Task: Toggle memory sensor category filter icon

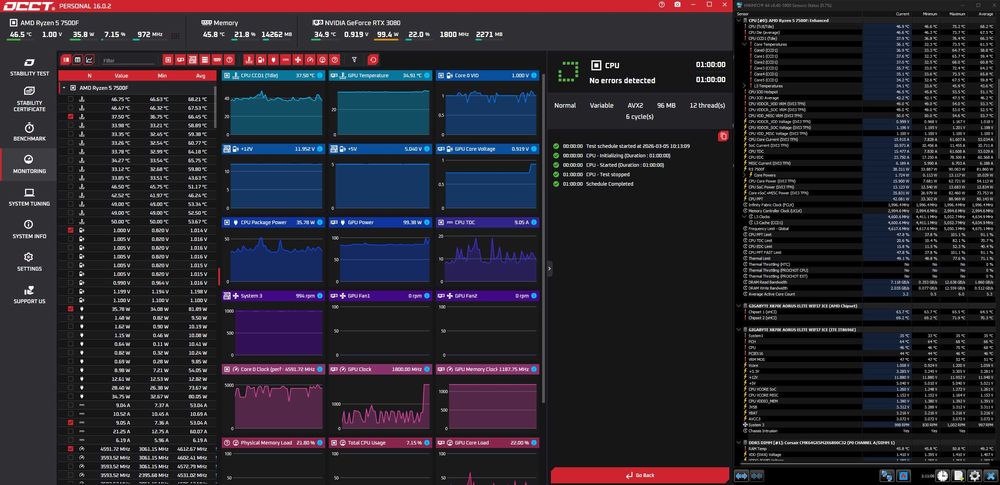Action: (x=217, y=59)
